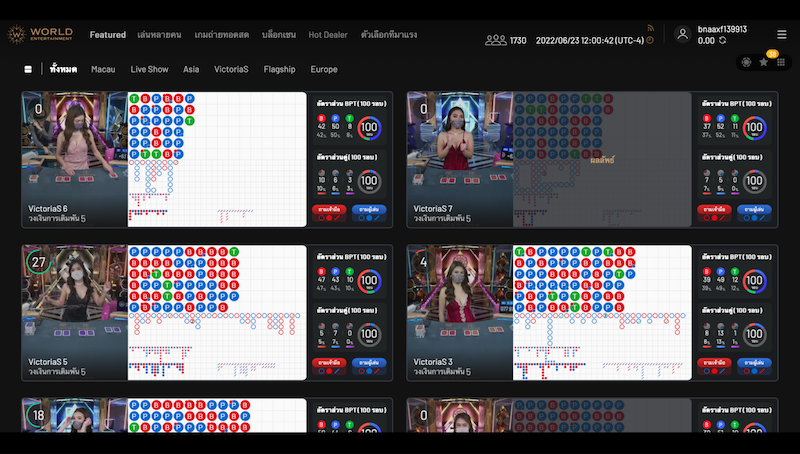The width and height of the screenshot is (800, 454).
Task: Click the World Entertainment logo
Action: [x=40, y=34]
